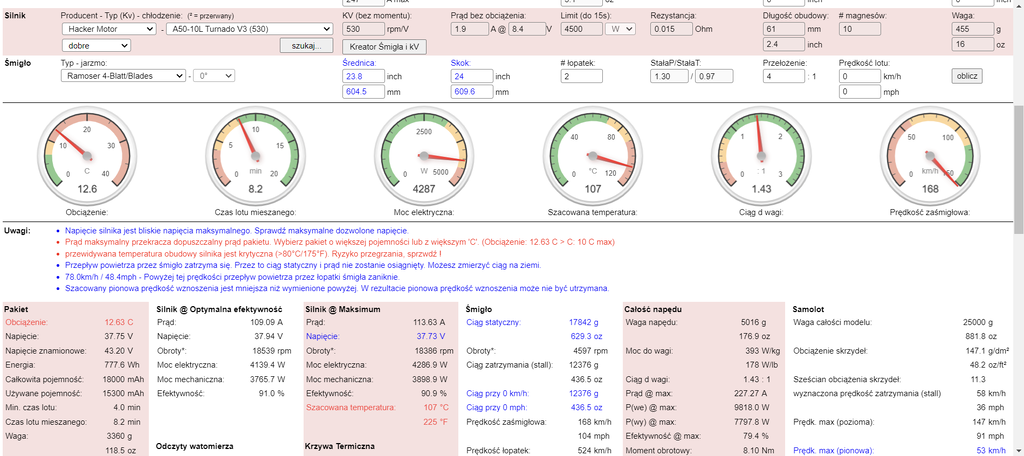Open the Ramoser 4-Blatt/Blades propeller type dropdown
This screenshot has width=1024, height=456.
coord(123,76)
